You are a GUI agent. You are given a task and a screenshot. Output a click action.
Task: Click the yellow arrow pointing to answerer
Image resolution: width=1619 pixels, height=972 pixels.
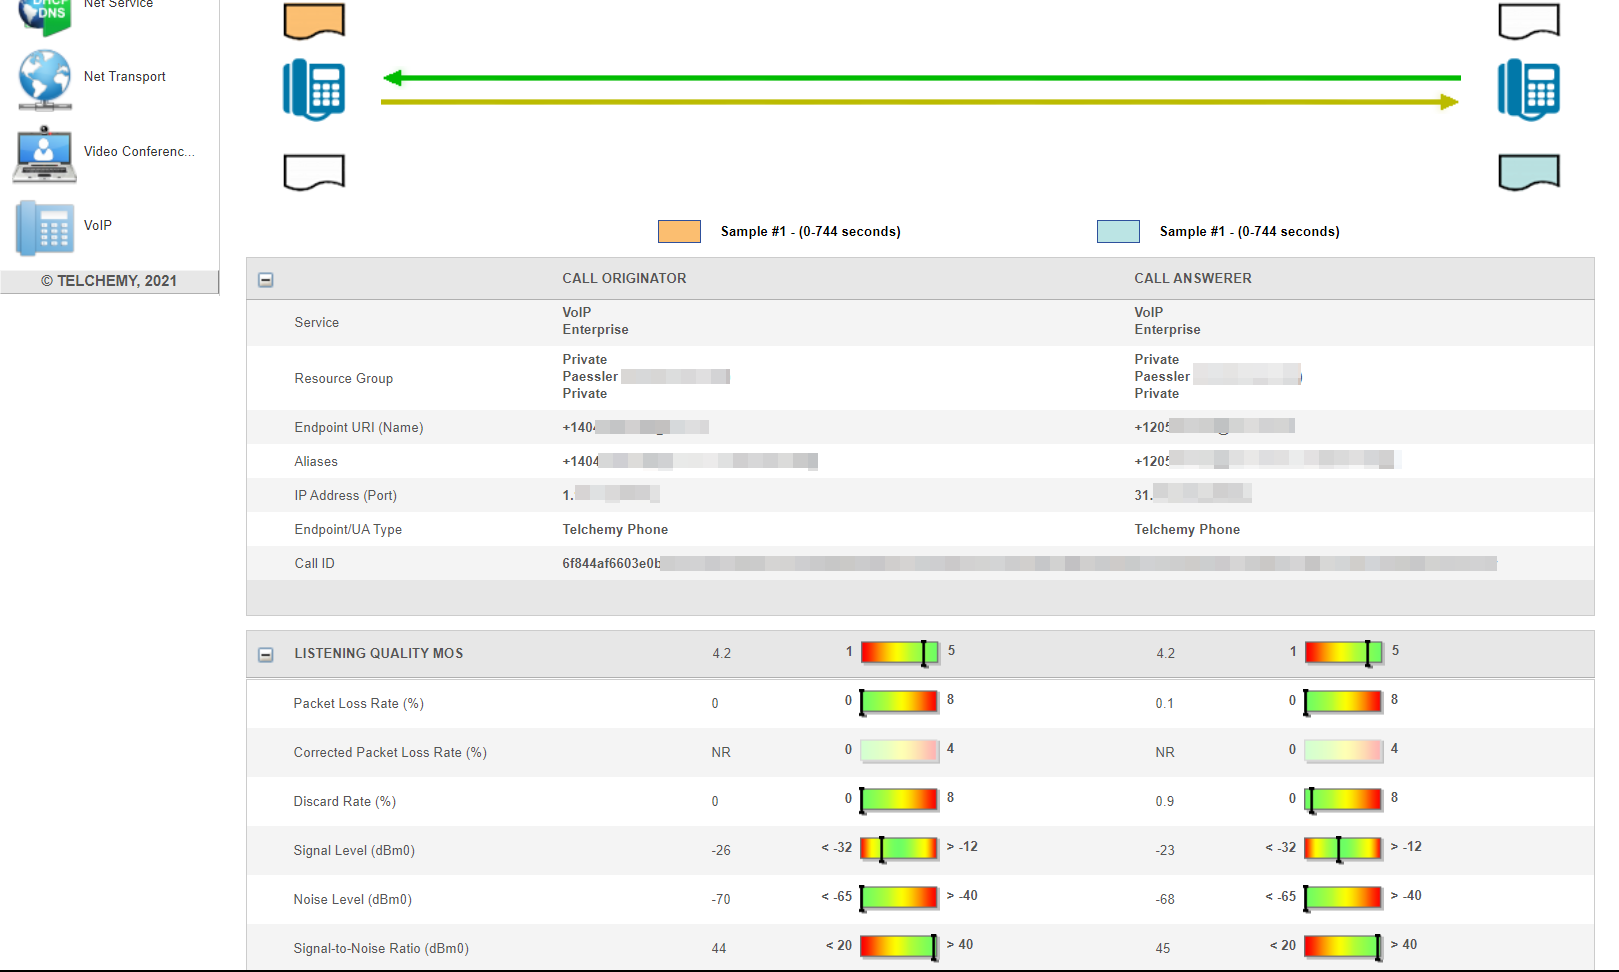(920, 102)
